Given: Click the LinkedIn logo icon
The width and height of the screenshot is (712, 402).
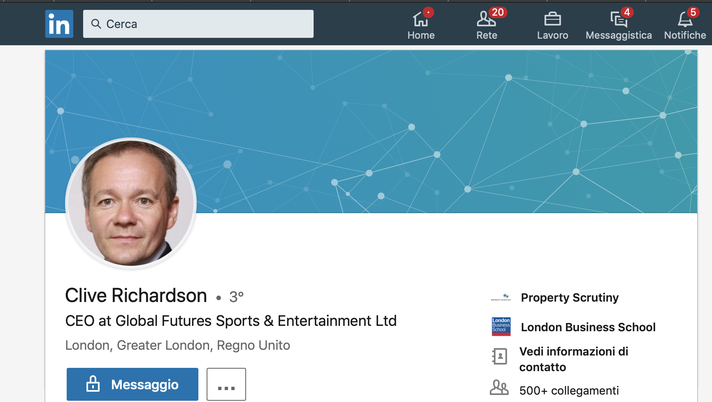Looking at the screenshot, I should coord(59,24).
